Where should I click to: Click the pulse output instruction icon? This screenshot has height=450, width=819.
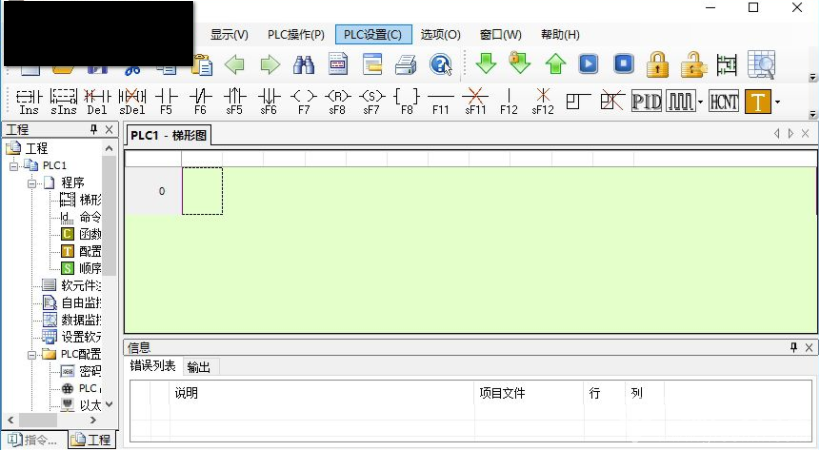[x=681, y=101]
